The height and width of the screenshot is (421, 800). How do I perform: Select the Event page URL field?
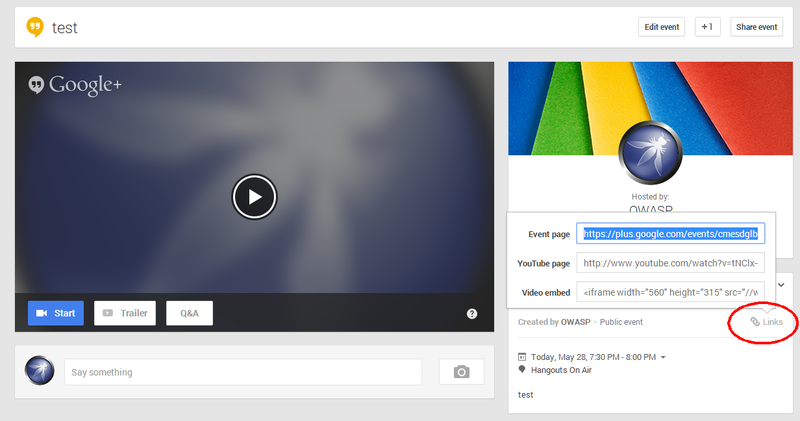pos(670,234)
